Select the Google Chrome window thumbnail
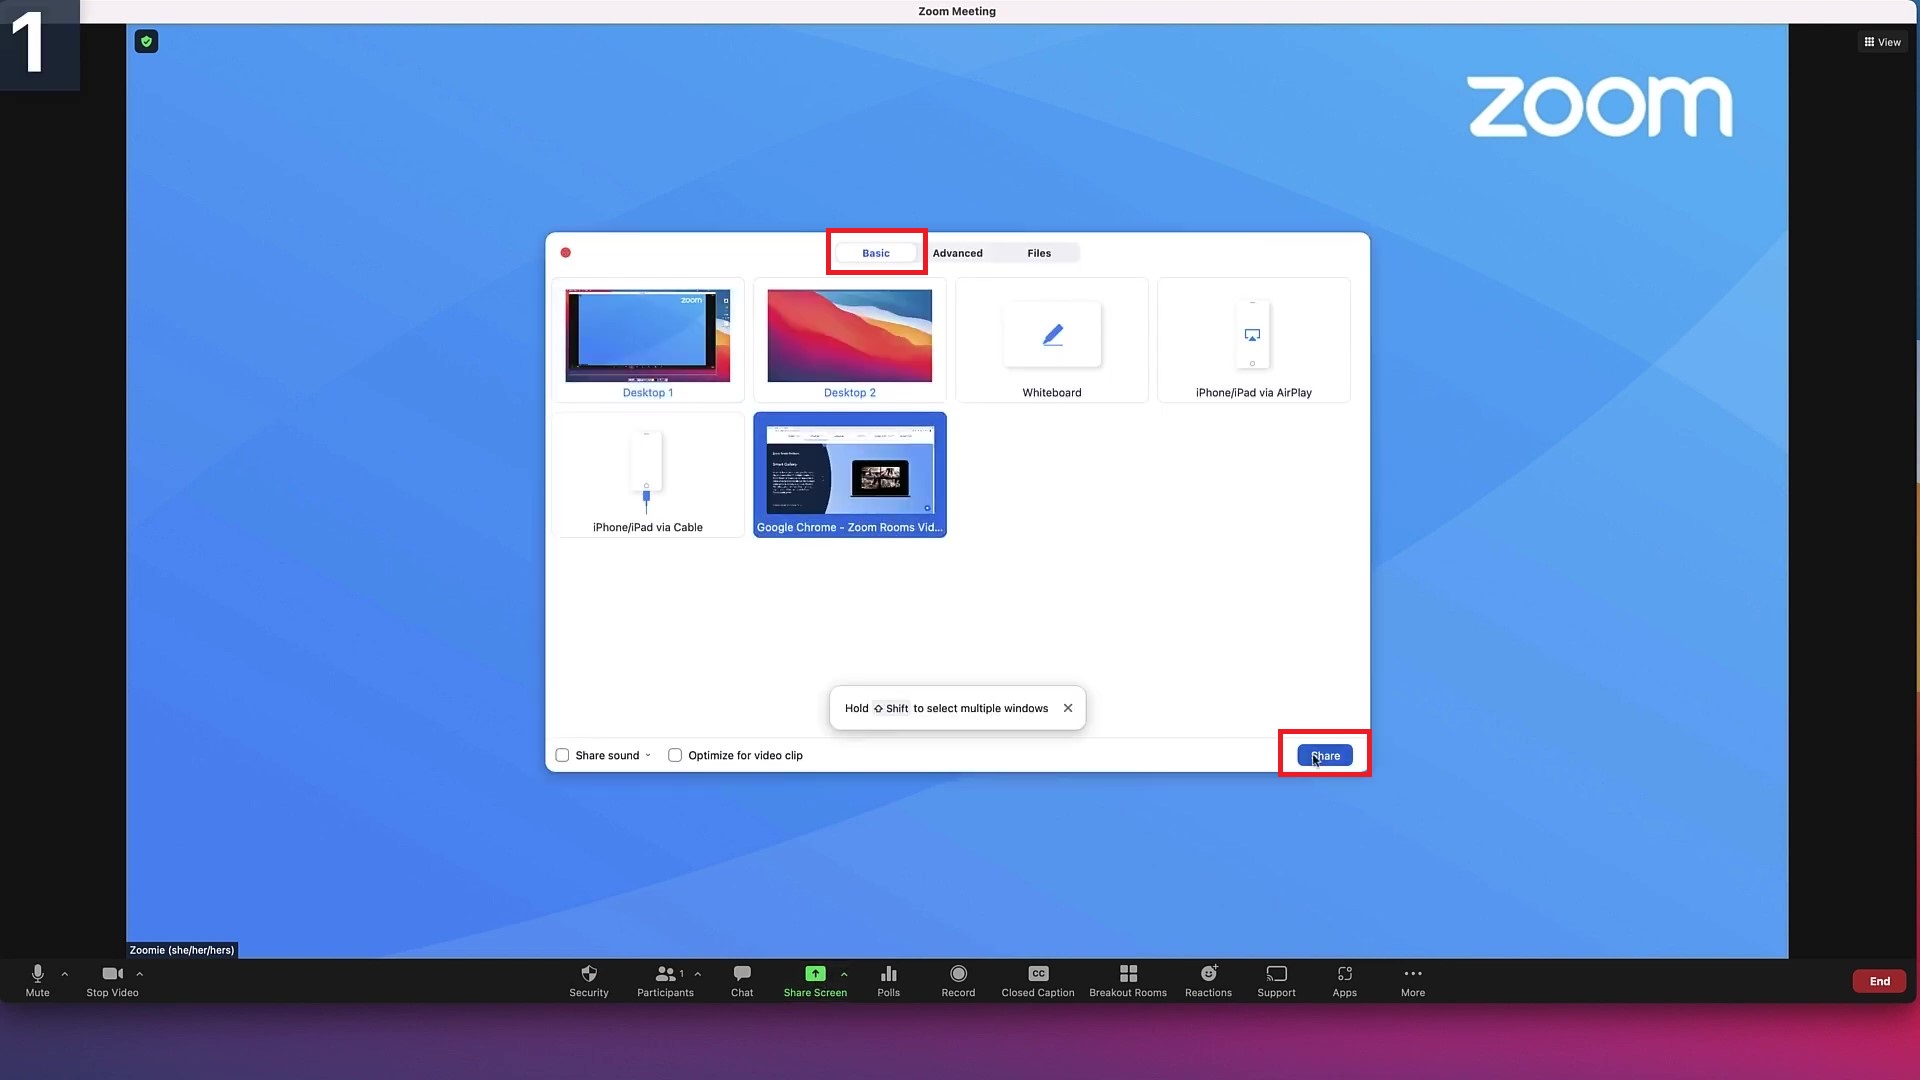This screenshot has width=1920, height=1080. (x=850, y=475)
